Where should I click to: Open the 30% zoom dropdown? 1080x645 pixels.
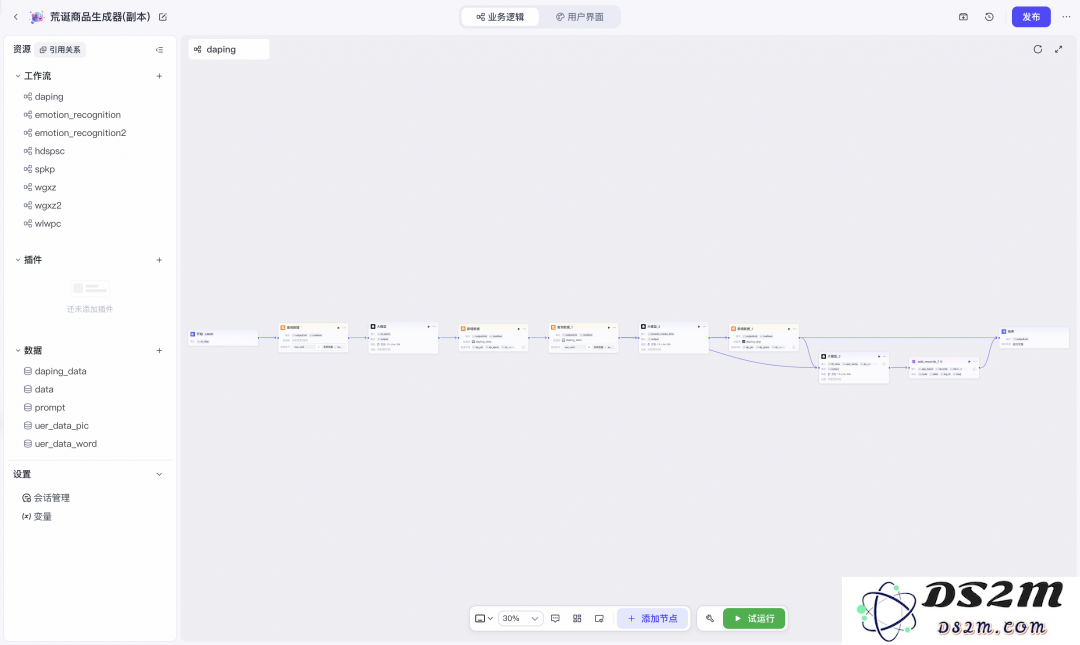click(520, 619)
